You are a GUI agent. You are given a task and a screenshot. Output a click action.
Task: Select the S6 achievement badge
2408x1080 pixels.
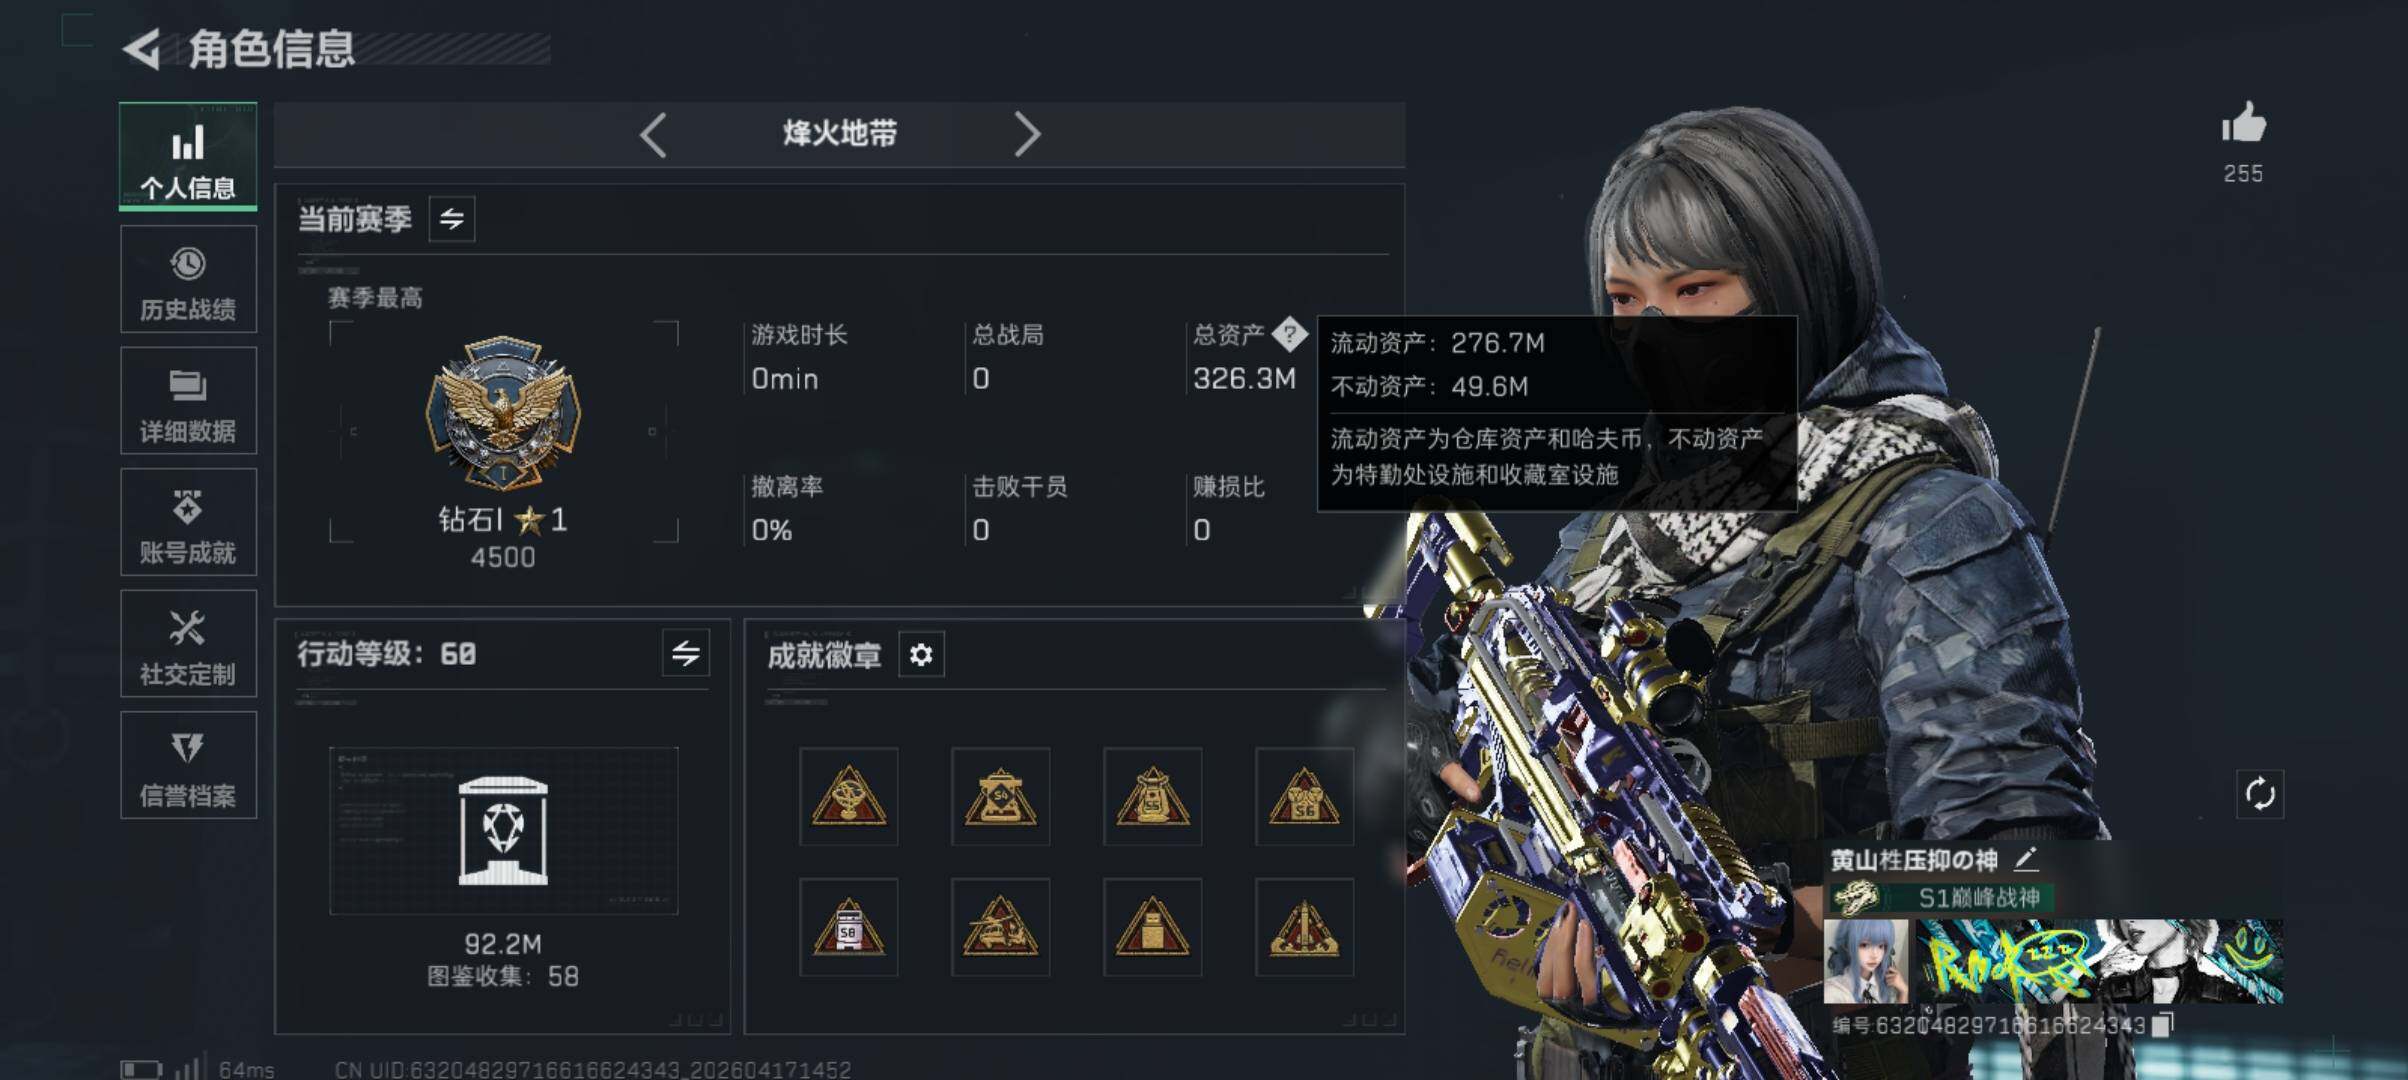tap(1304, 797)
